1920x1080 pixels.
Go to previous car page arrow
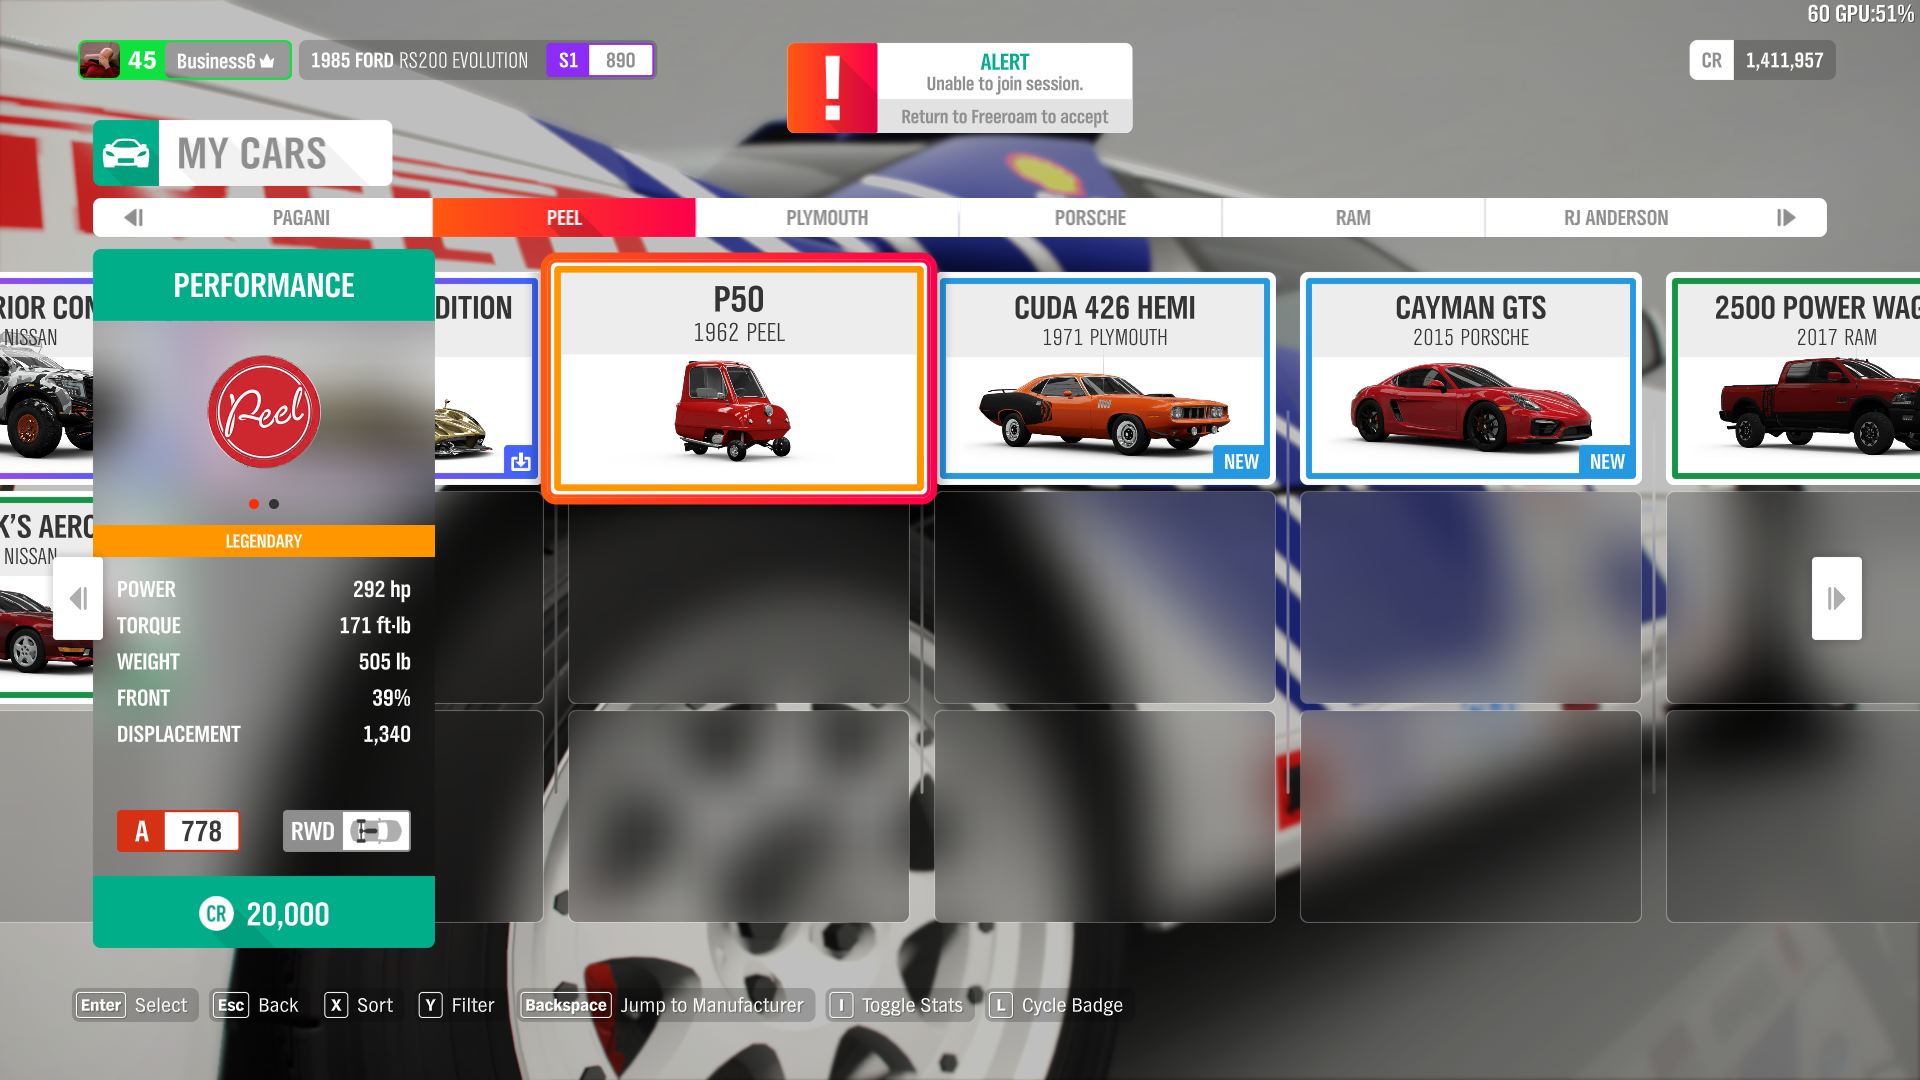pos(78,598)
